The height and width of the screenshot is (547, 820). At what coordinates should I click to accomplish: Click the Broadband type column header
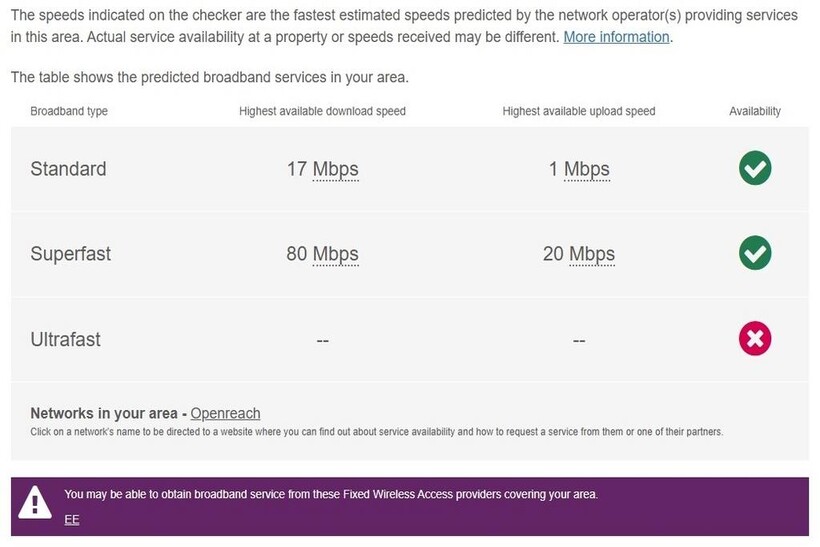[69, 111]
